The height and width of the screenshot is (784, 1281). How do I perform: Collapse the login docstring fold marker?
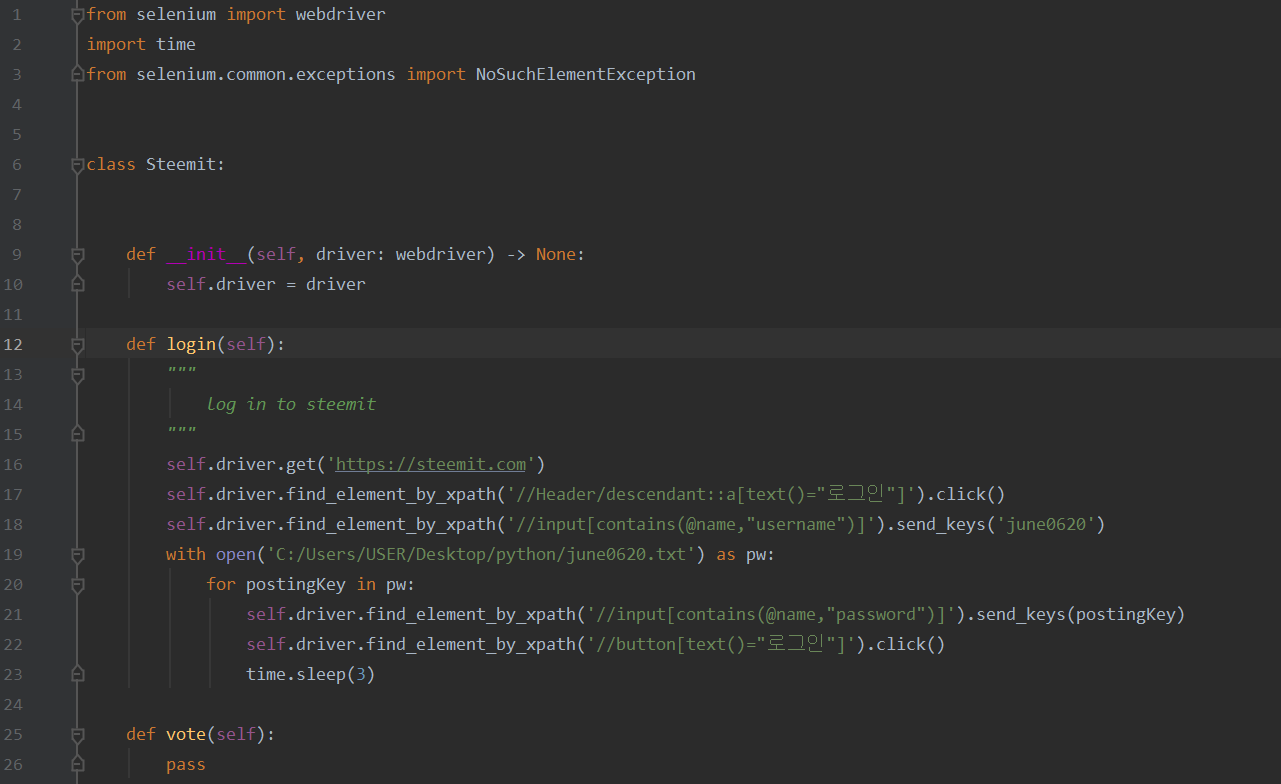(x=78, y=375)
